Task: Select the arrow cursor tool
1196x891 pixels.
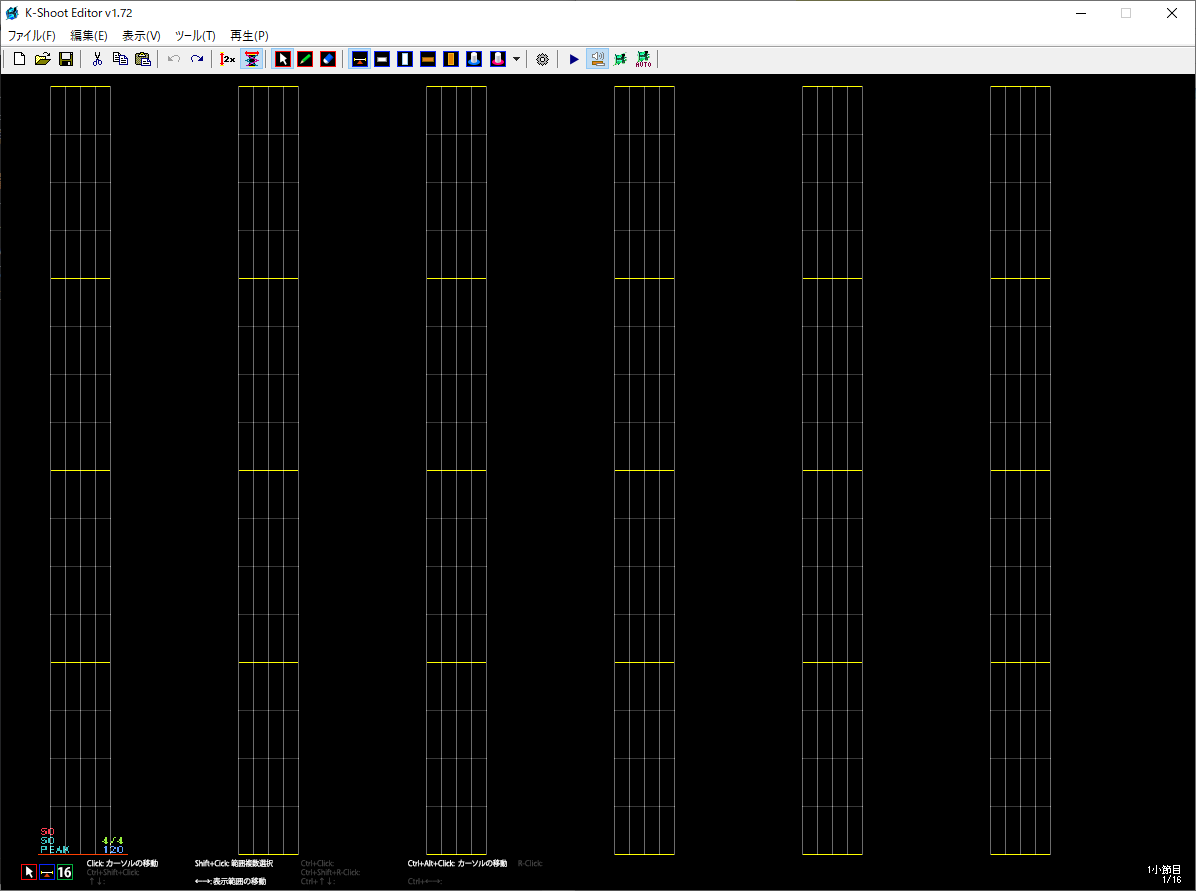Action: pos(282,59)
